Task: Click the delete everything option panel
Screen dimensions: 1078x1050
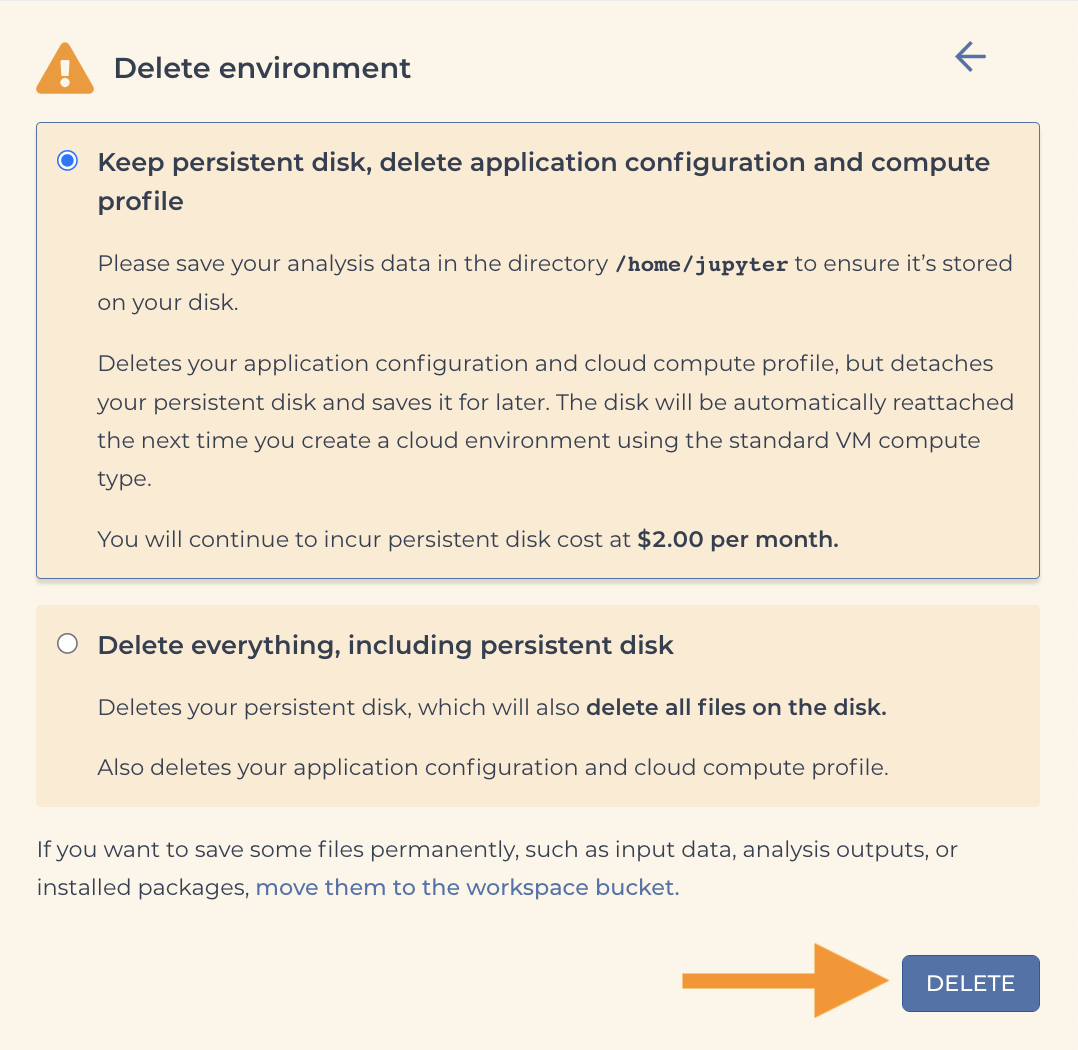Action: click(539, 706)
